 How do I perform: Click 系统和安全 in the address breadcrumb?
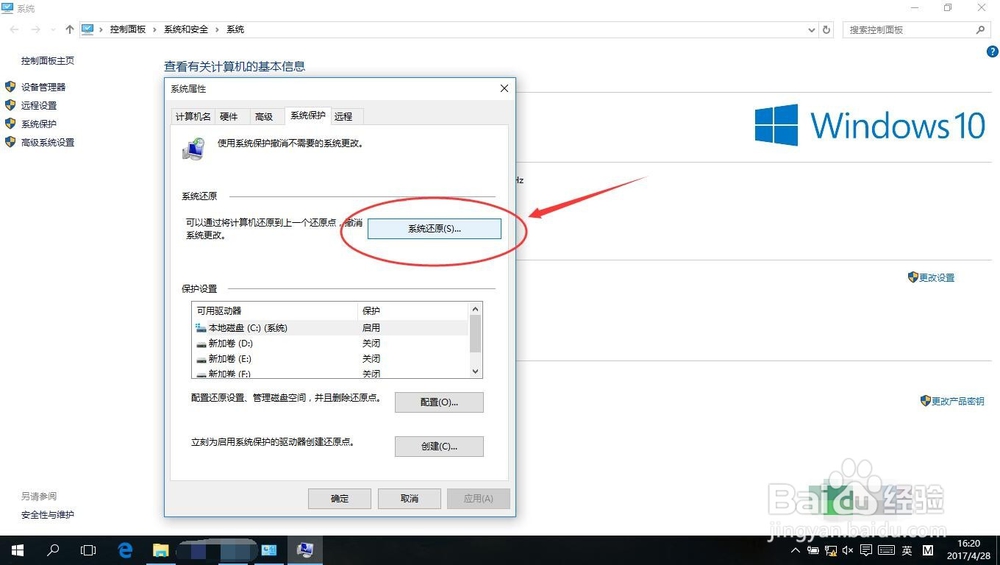186,29
